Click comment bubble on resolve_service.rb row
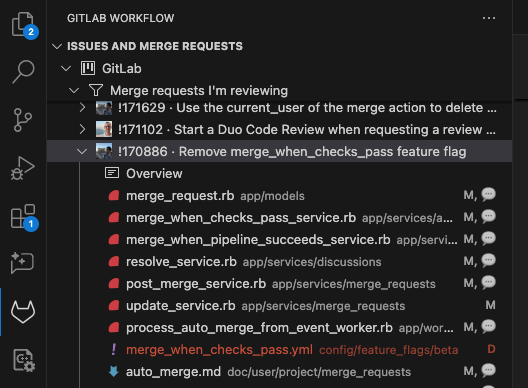This screenshot has width=528, height=388. click(488, 261)
